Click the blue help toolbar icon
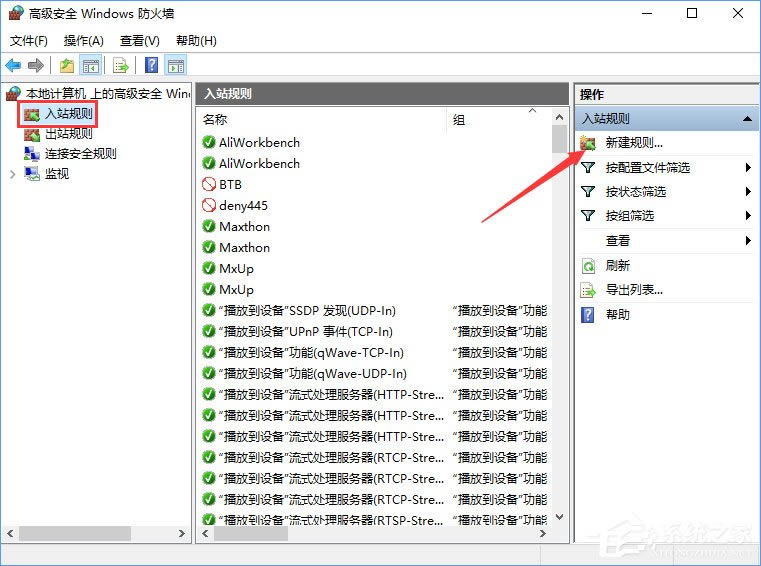The image size is (761, 566). point(151,66)
